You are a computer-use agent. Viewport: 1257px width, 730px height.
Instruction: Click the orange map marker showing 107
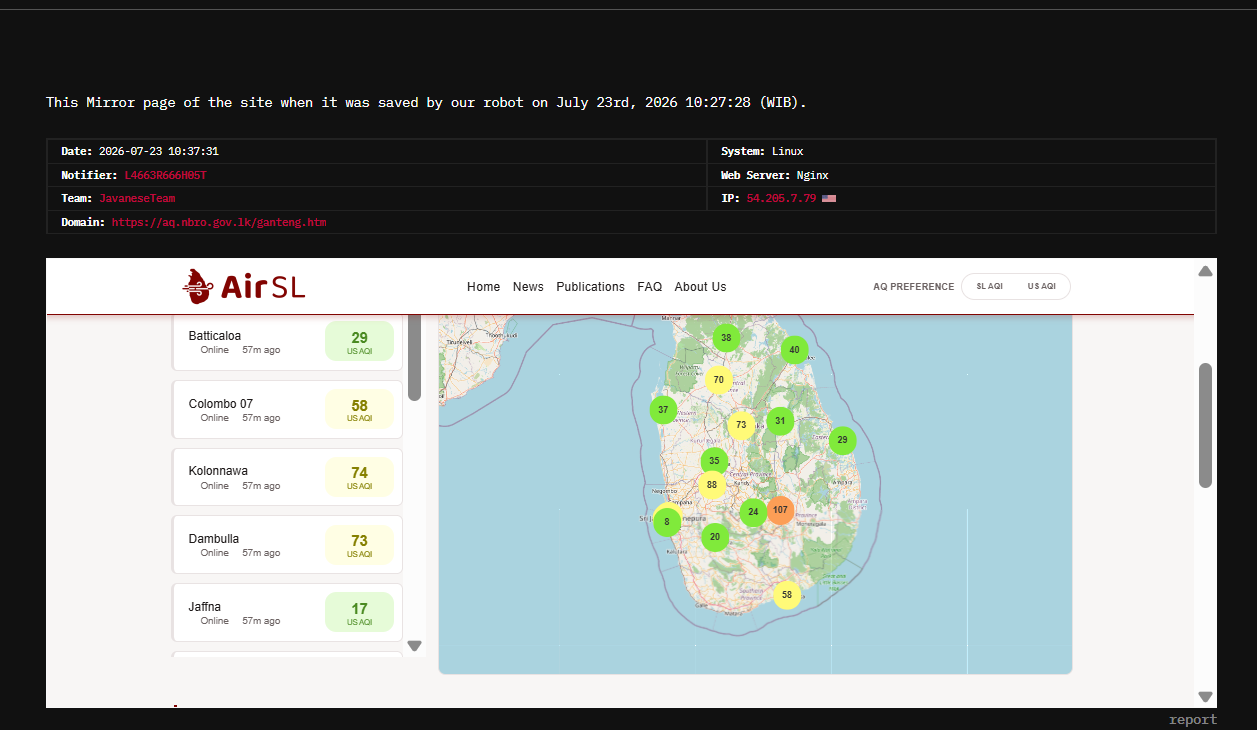tap(780, 510)
